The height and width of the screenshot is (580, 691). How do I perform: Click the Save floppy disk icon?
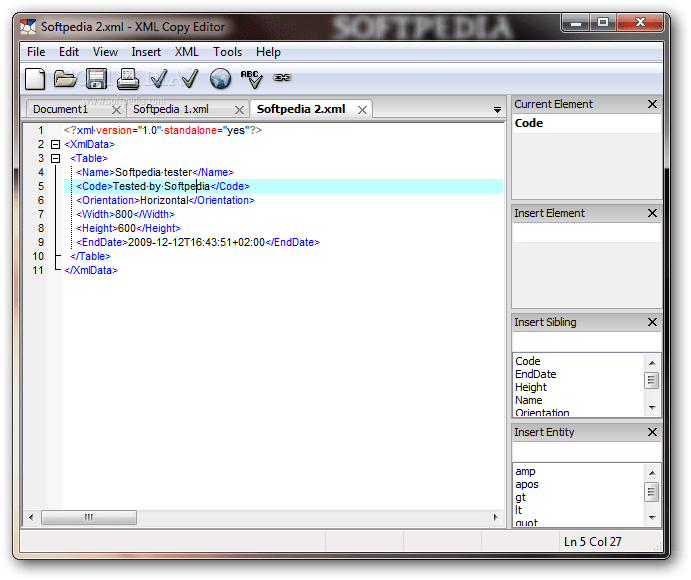(97, 79)
